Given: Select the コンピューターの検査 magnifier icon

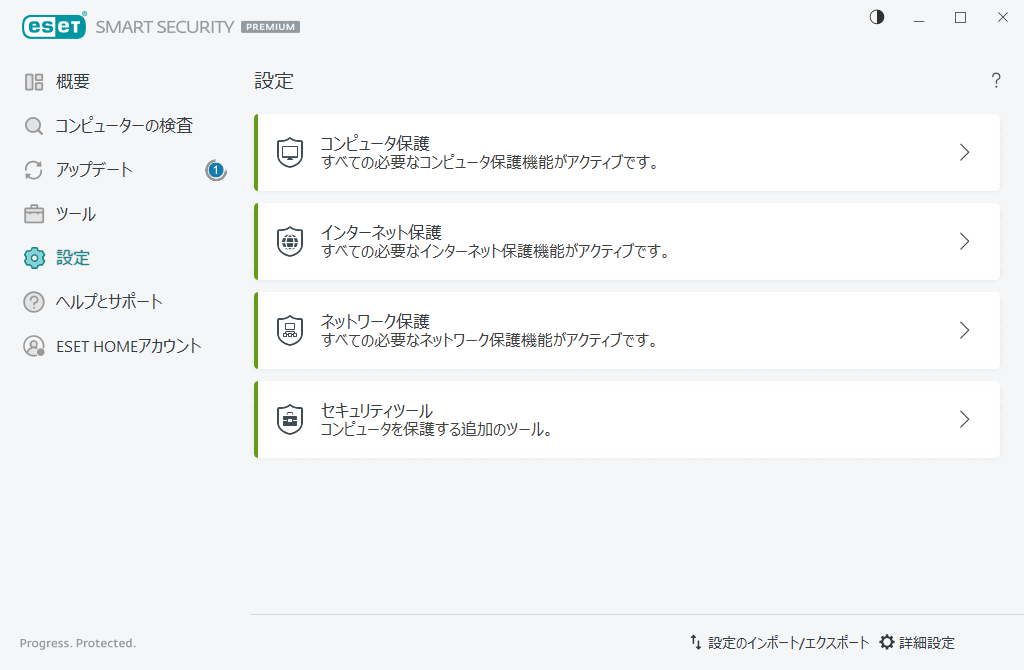Looking at the screenshot, I should [x=33, y=125].
